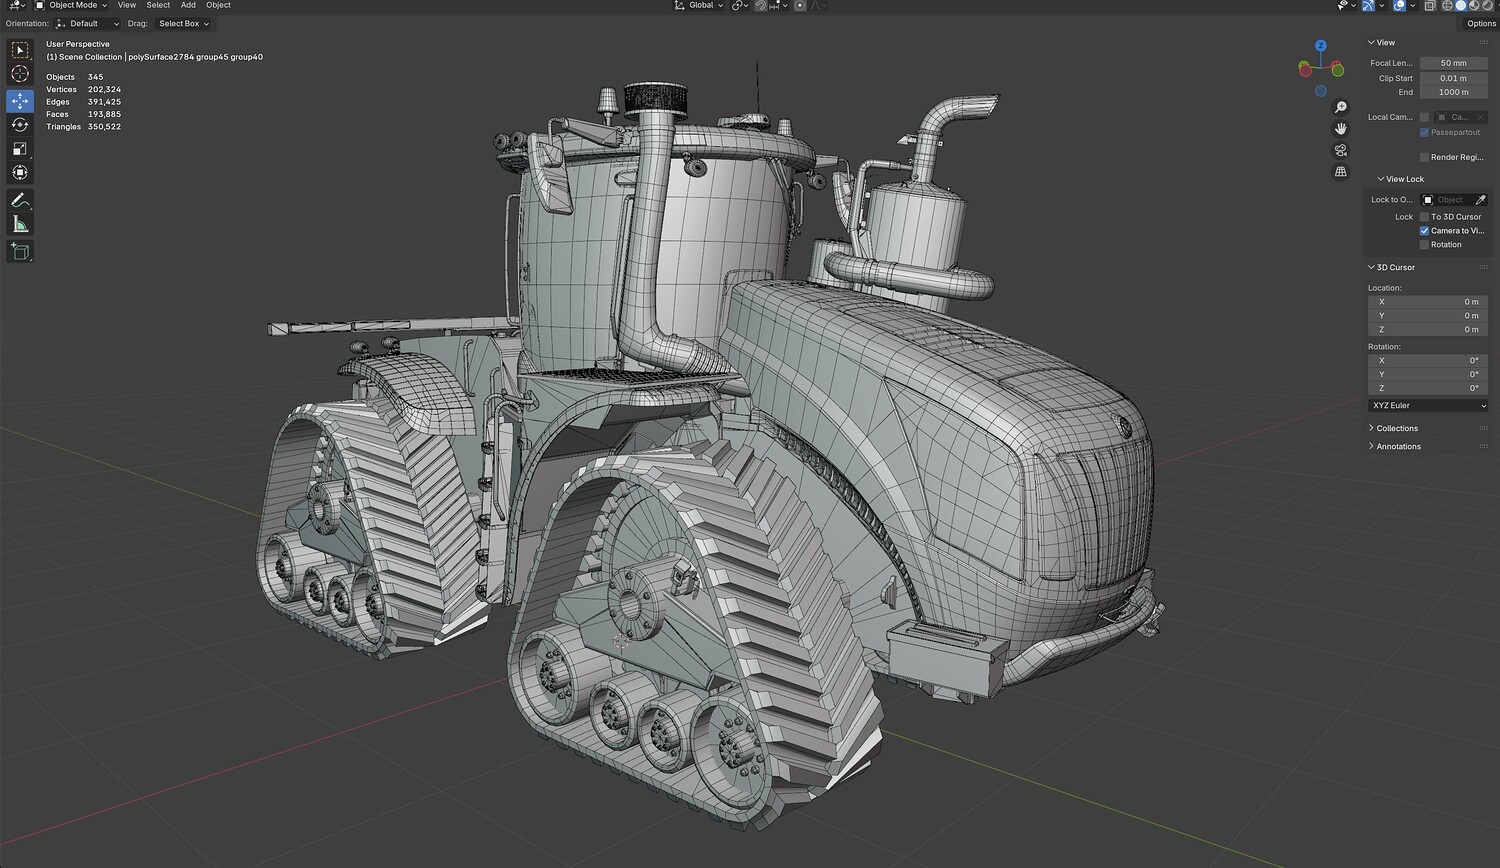Open the Select menu
1500x868 pixels.
click(x=158, y=5)
